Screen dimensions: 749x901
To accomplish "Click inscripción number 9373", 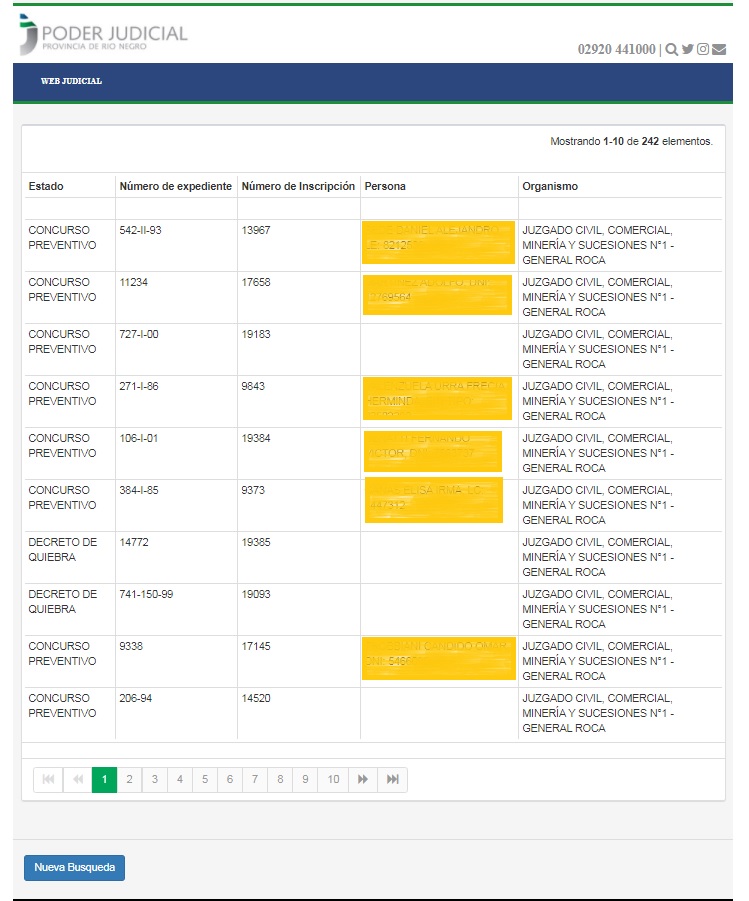I will coord(253,490).
